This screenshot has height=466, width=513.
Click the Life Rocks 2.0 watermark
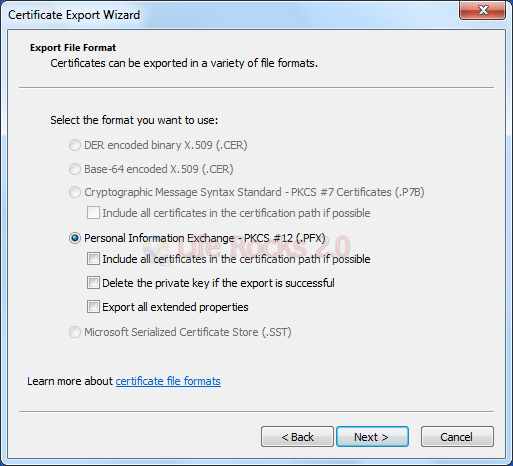tap(247, 248)
